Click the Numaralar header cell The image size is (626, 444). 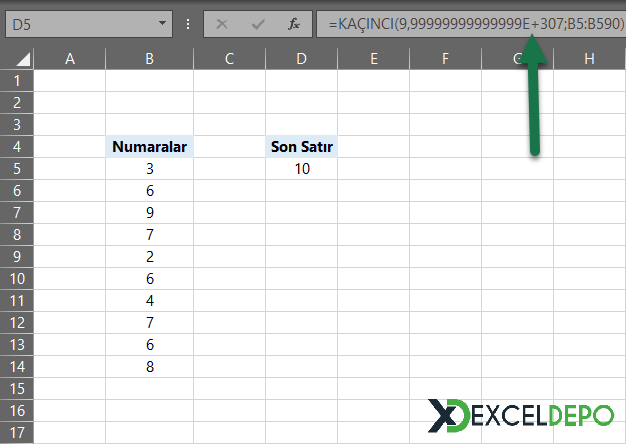tap(150, 147)
